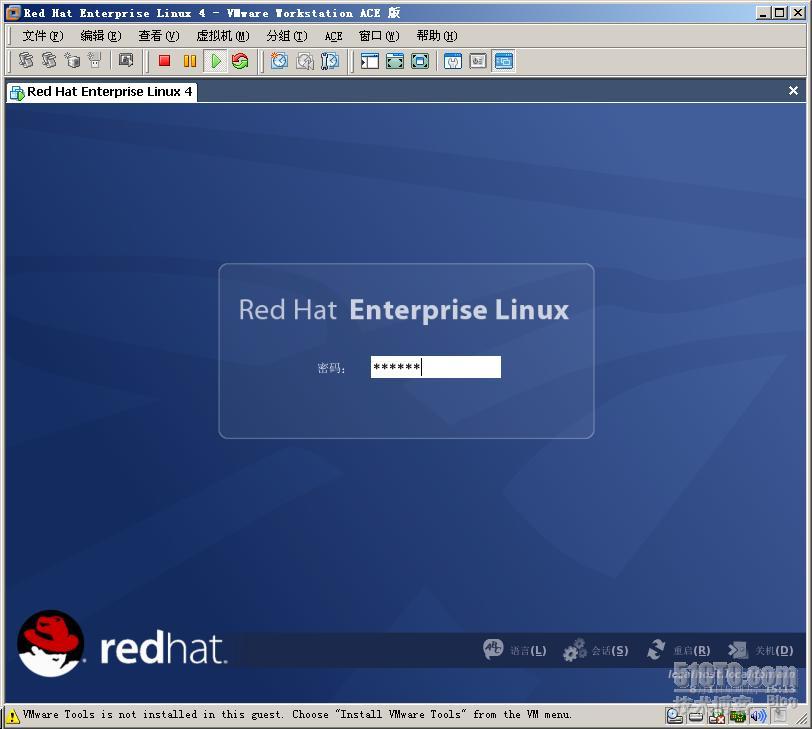Click the 会话(S) session button
Image resolution: width=812 pixels, height=729 pixels.
596,650
